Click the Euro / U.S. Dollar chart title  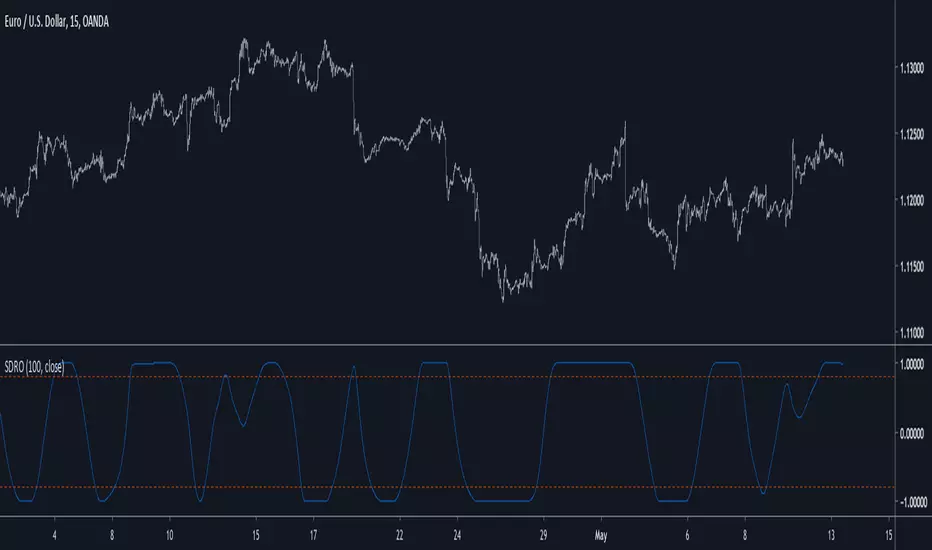56,23
